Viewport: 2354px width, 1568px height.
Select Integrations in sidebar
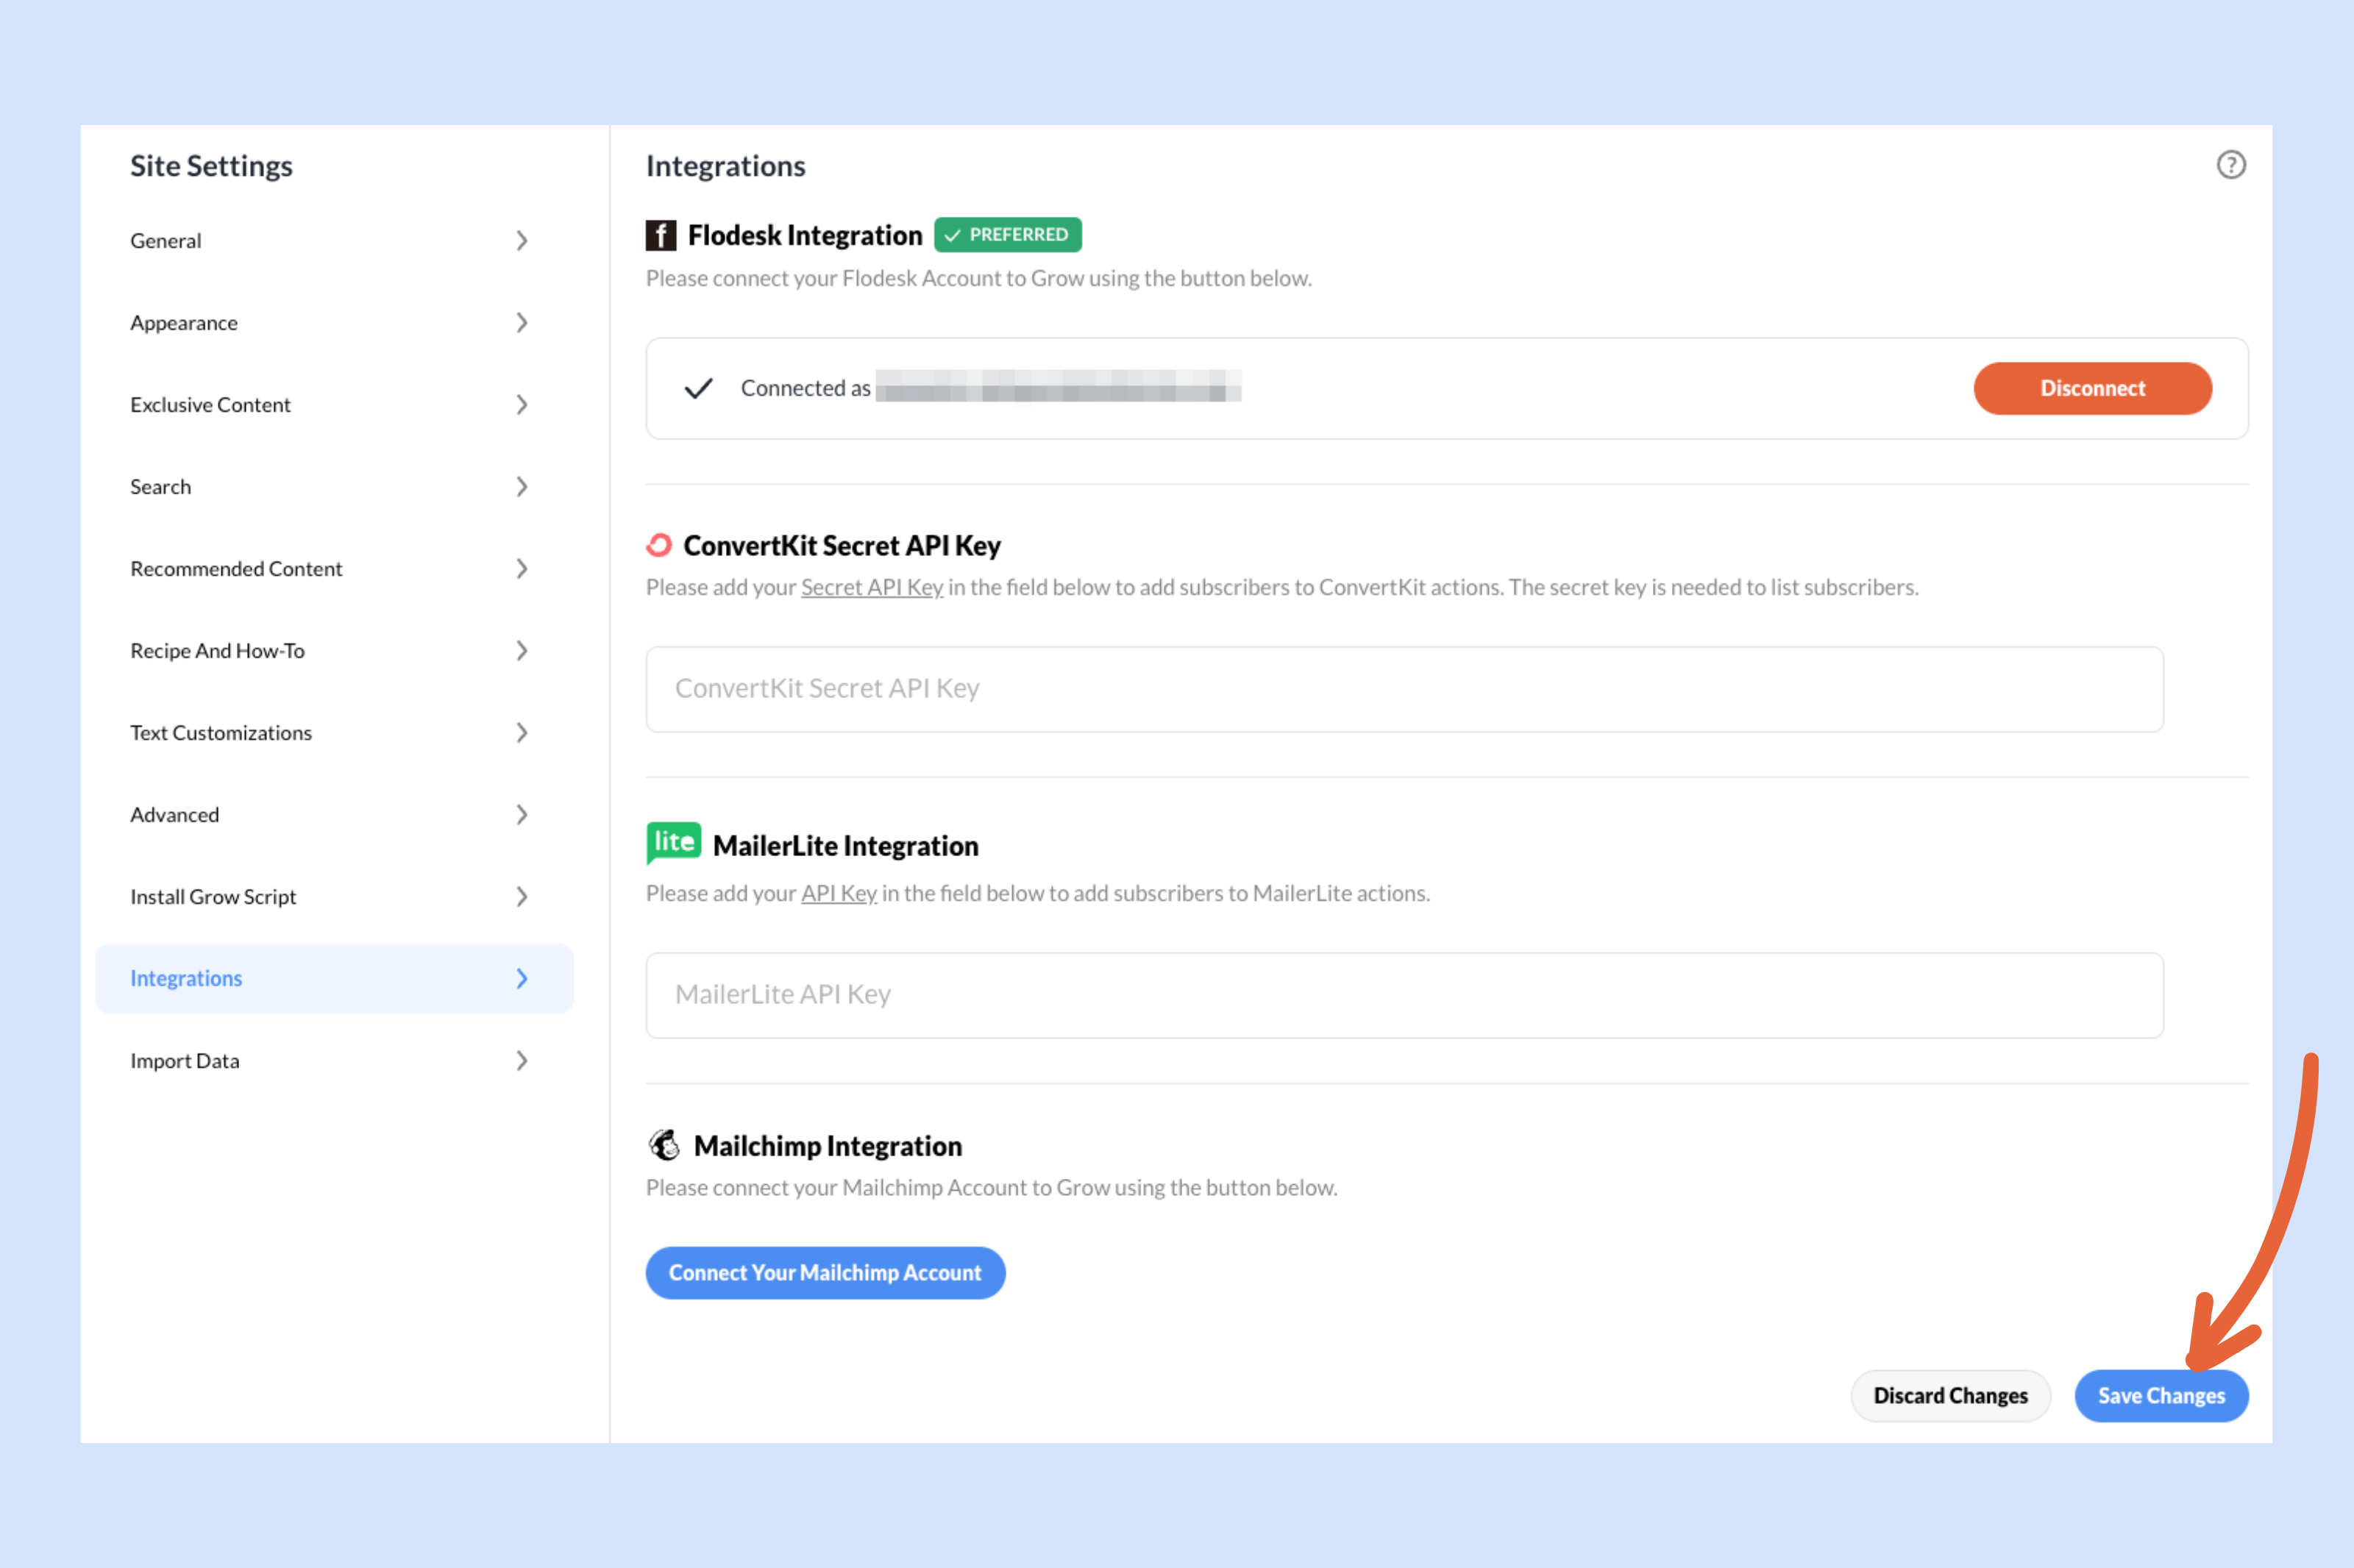[x=334, y=979]
